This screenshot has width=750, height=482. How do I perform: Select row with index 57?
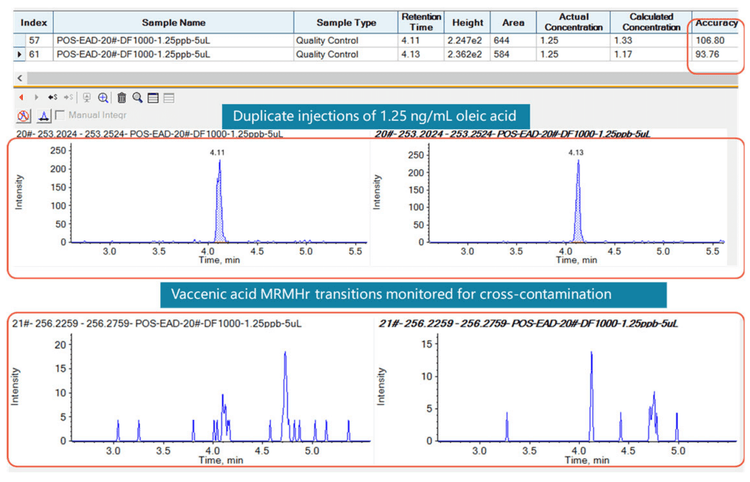coord(36,40)
